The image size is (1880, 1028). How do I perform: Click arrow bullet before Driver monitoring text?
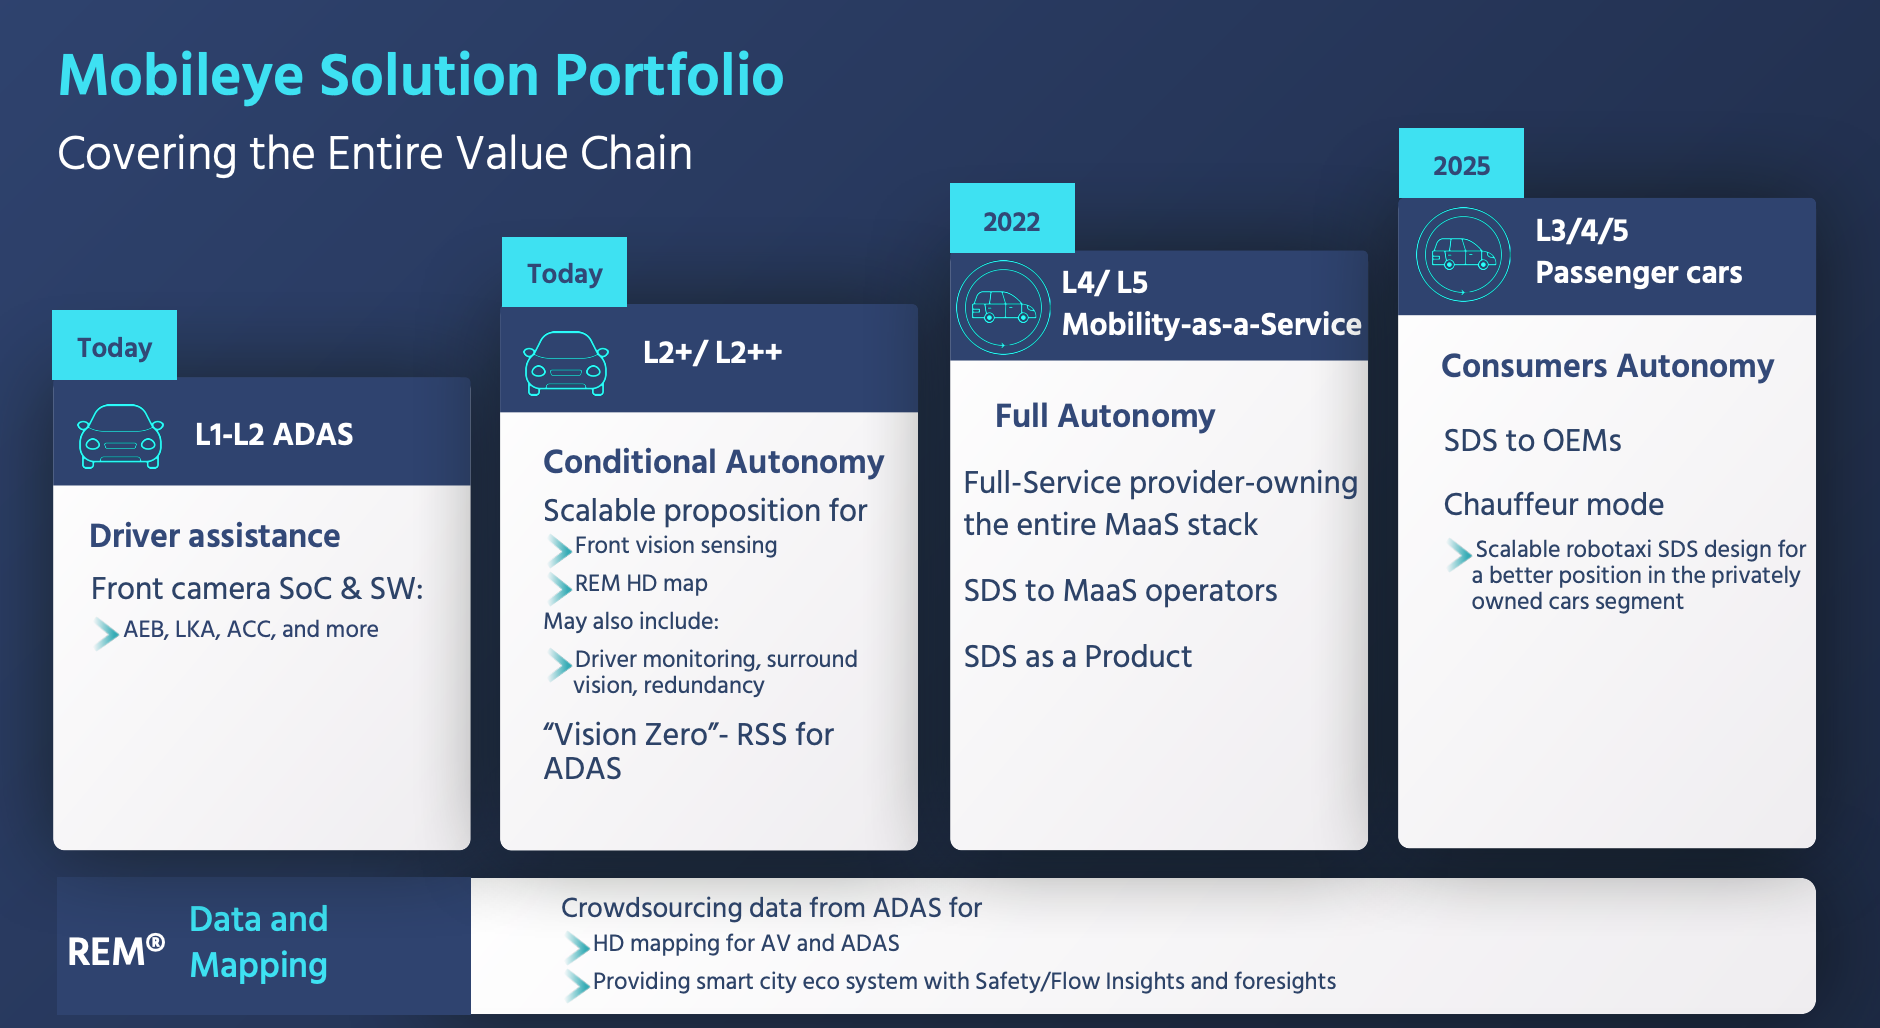point(559,663)
